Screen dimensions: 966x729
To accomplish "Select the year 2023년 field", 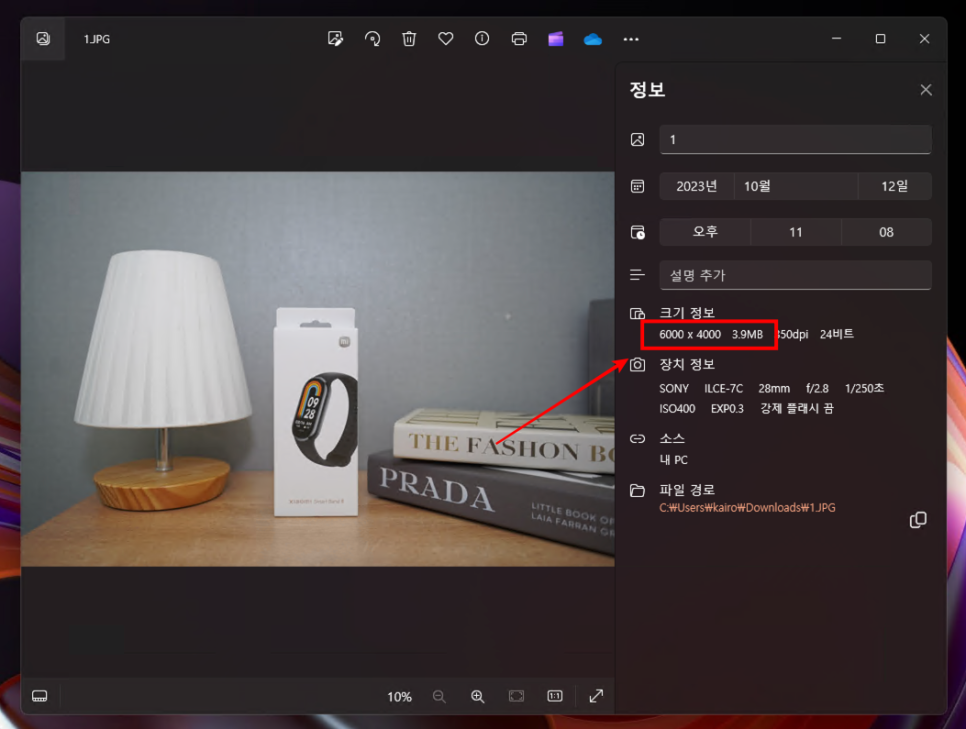I will coord(697,186).
